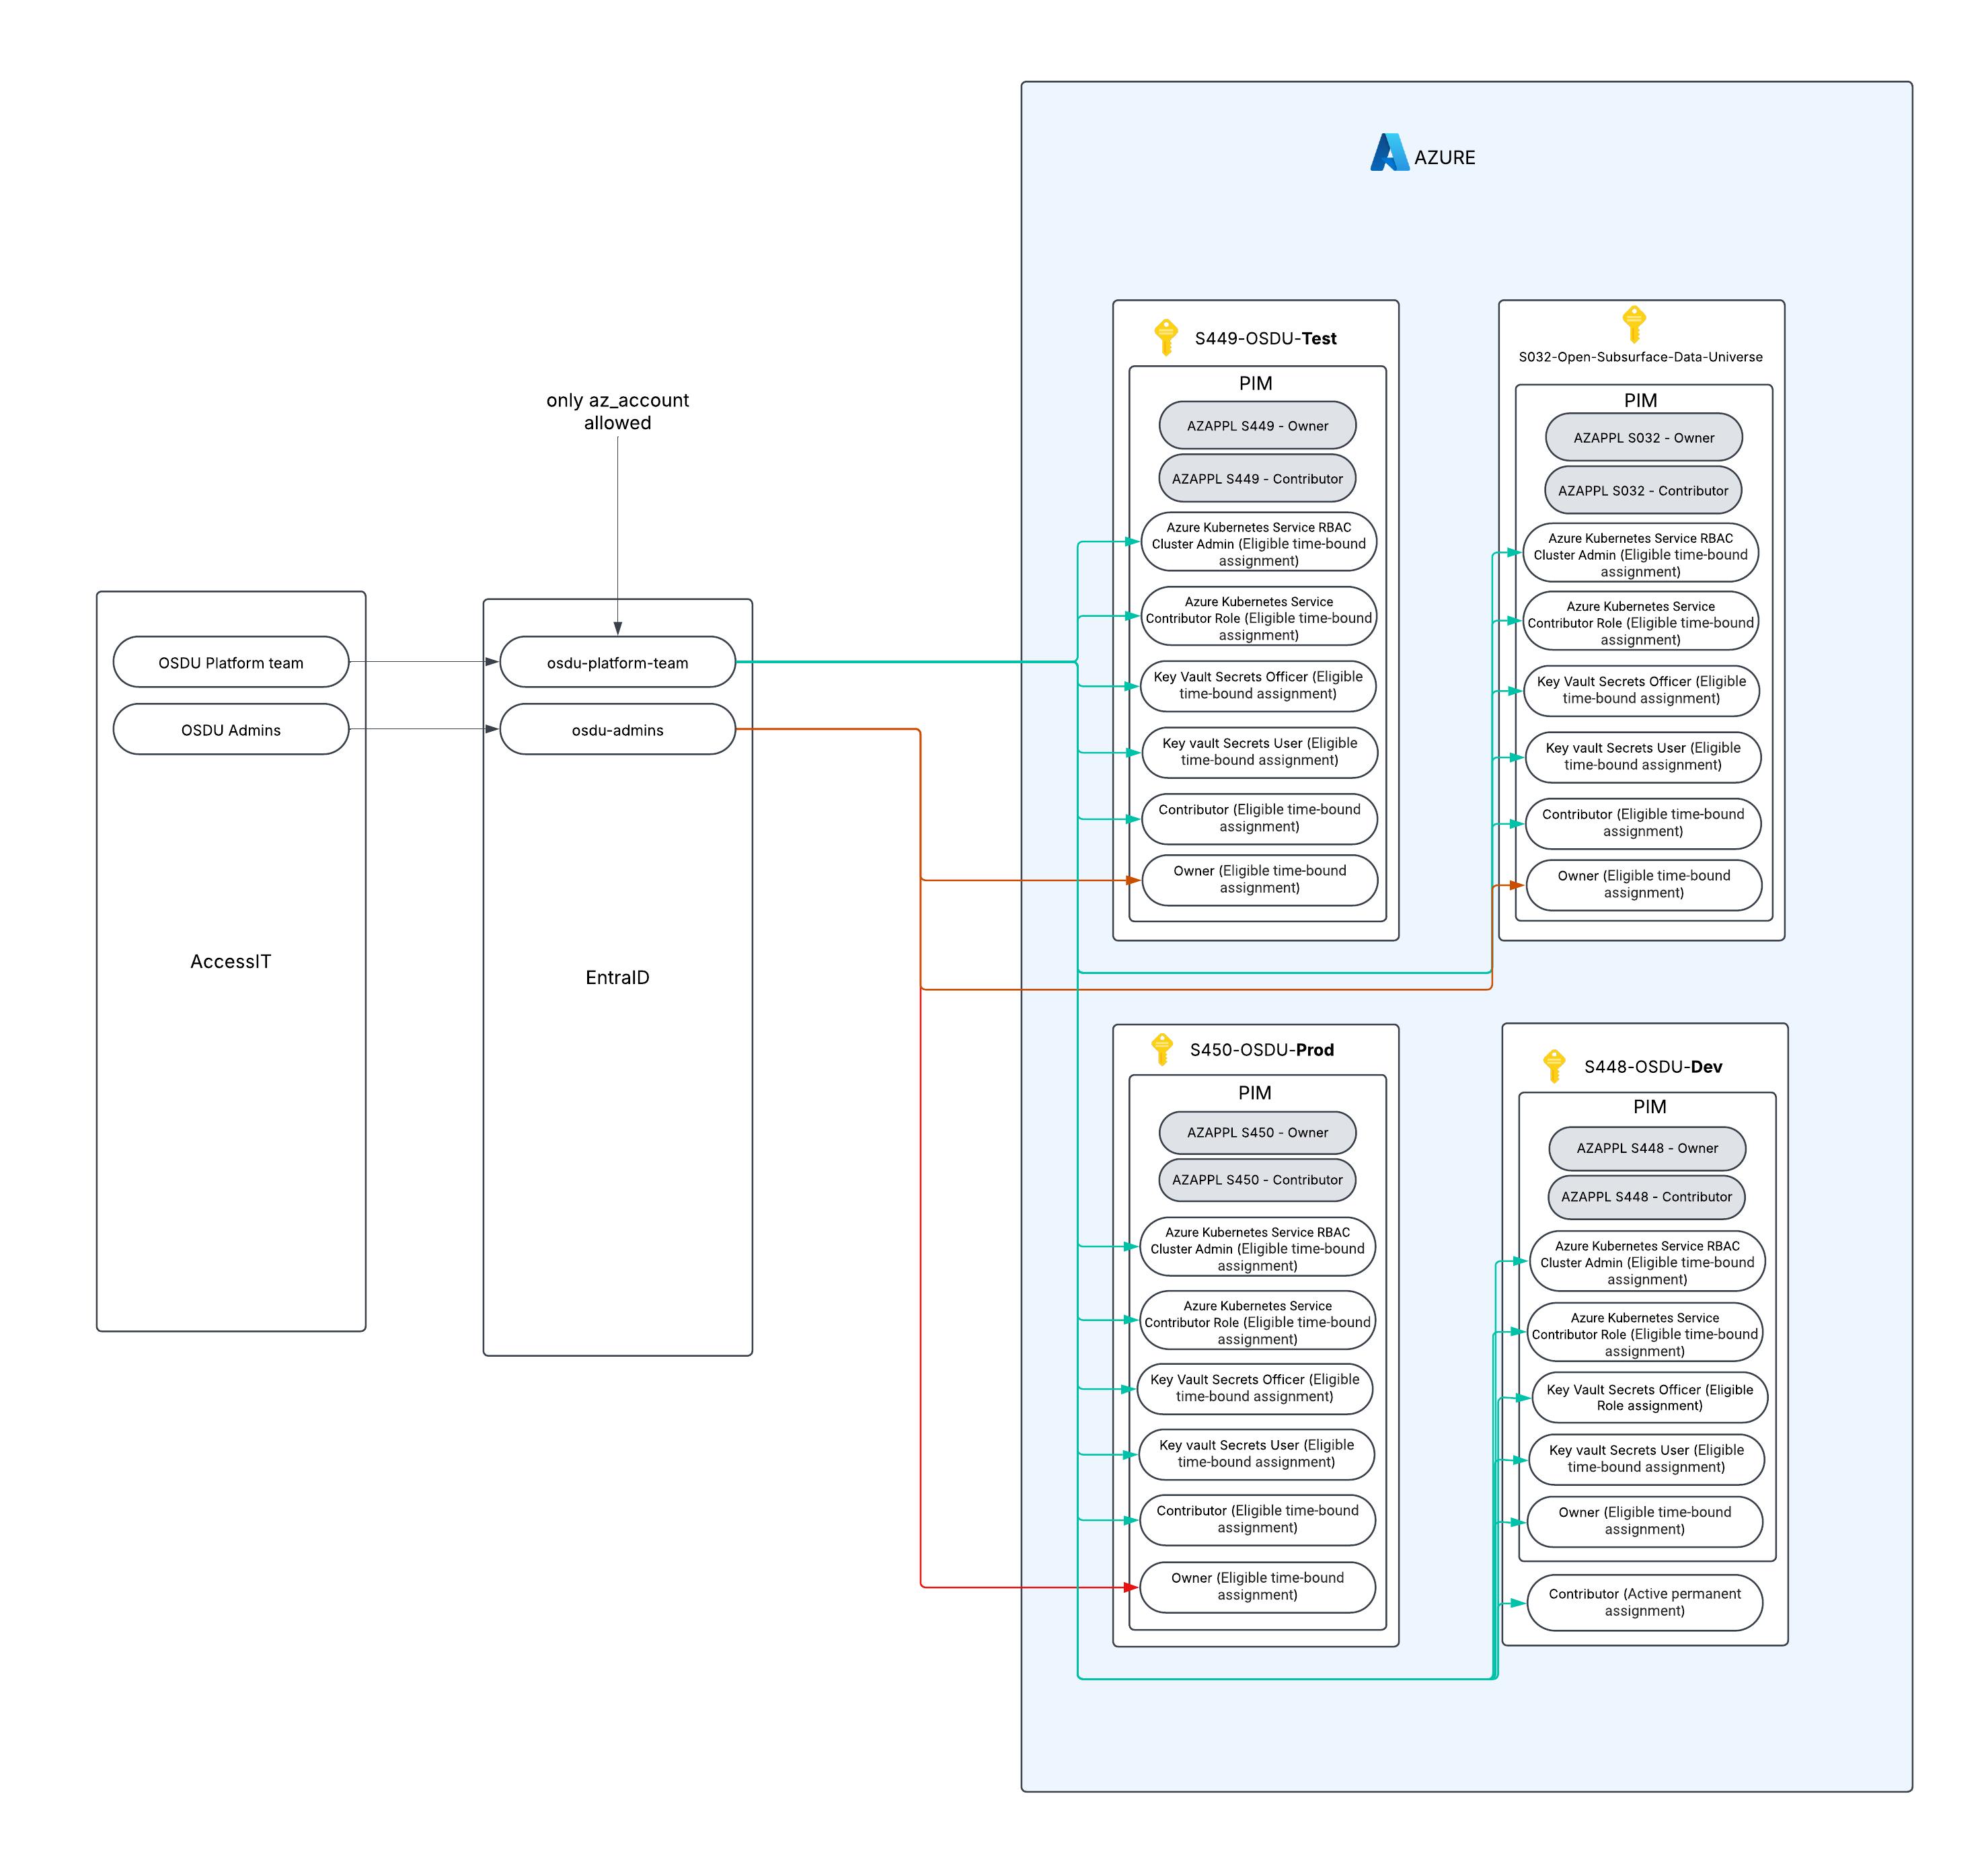The image size is (1984, 1876).
Task: Select Kubernetes Service Contributor Role in S449-OSDU-Test
Action: click(1259, 617)
